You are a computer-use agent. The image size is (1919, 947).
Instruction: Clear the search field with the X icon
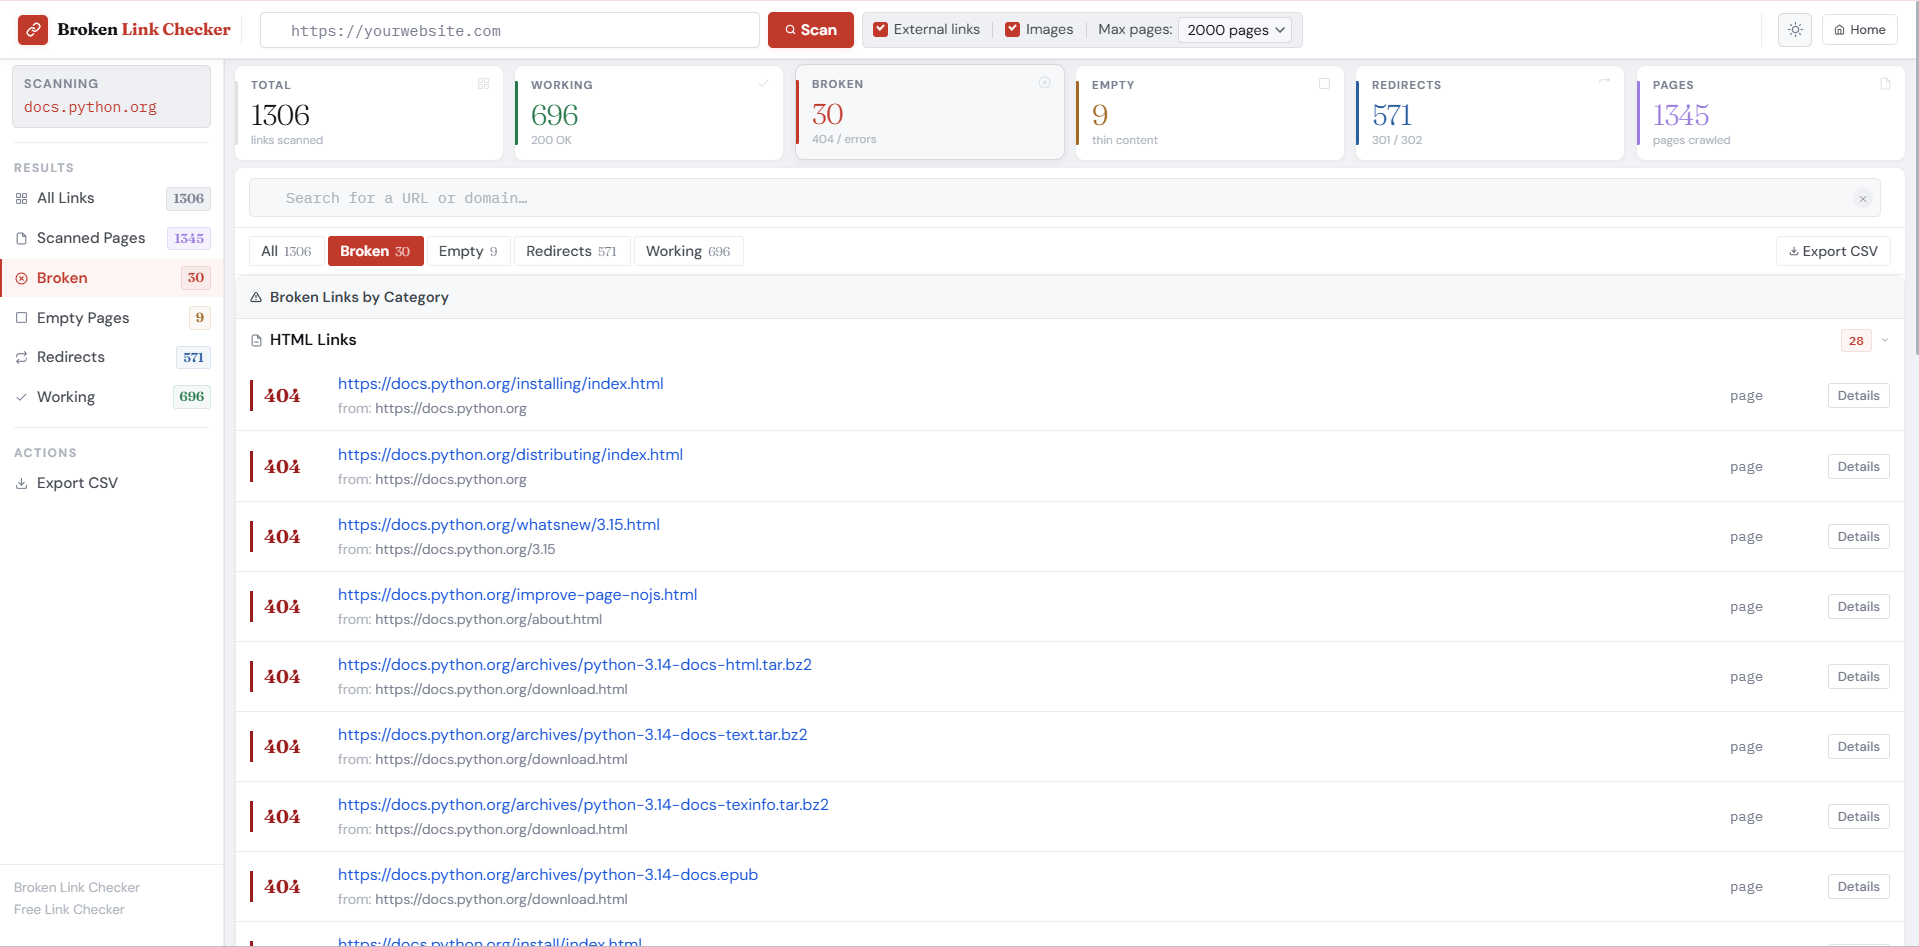click(1862, 198)
